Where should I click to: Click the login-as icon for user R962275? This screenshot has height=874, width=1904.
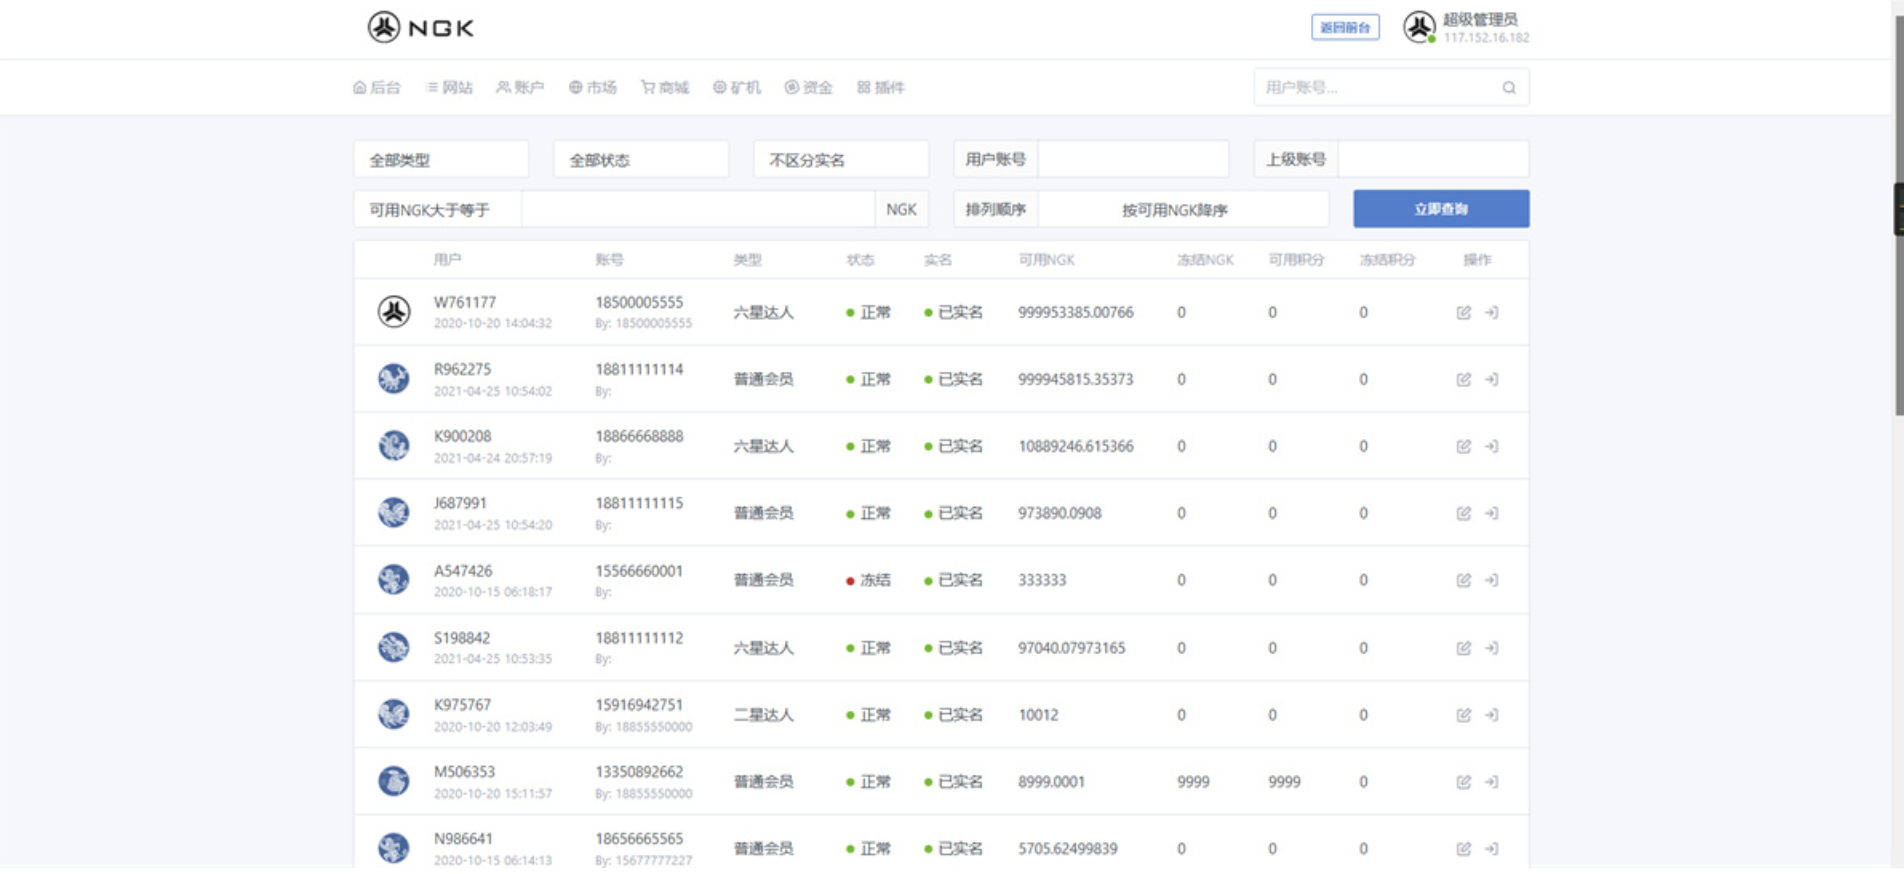(x=1491, y=380)
